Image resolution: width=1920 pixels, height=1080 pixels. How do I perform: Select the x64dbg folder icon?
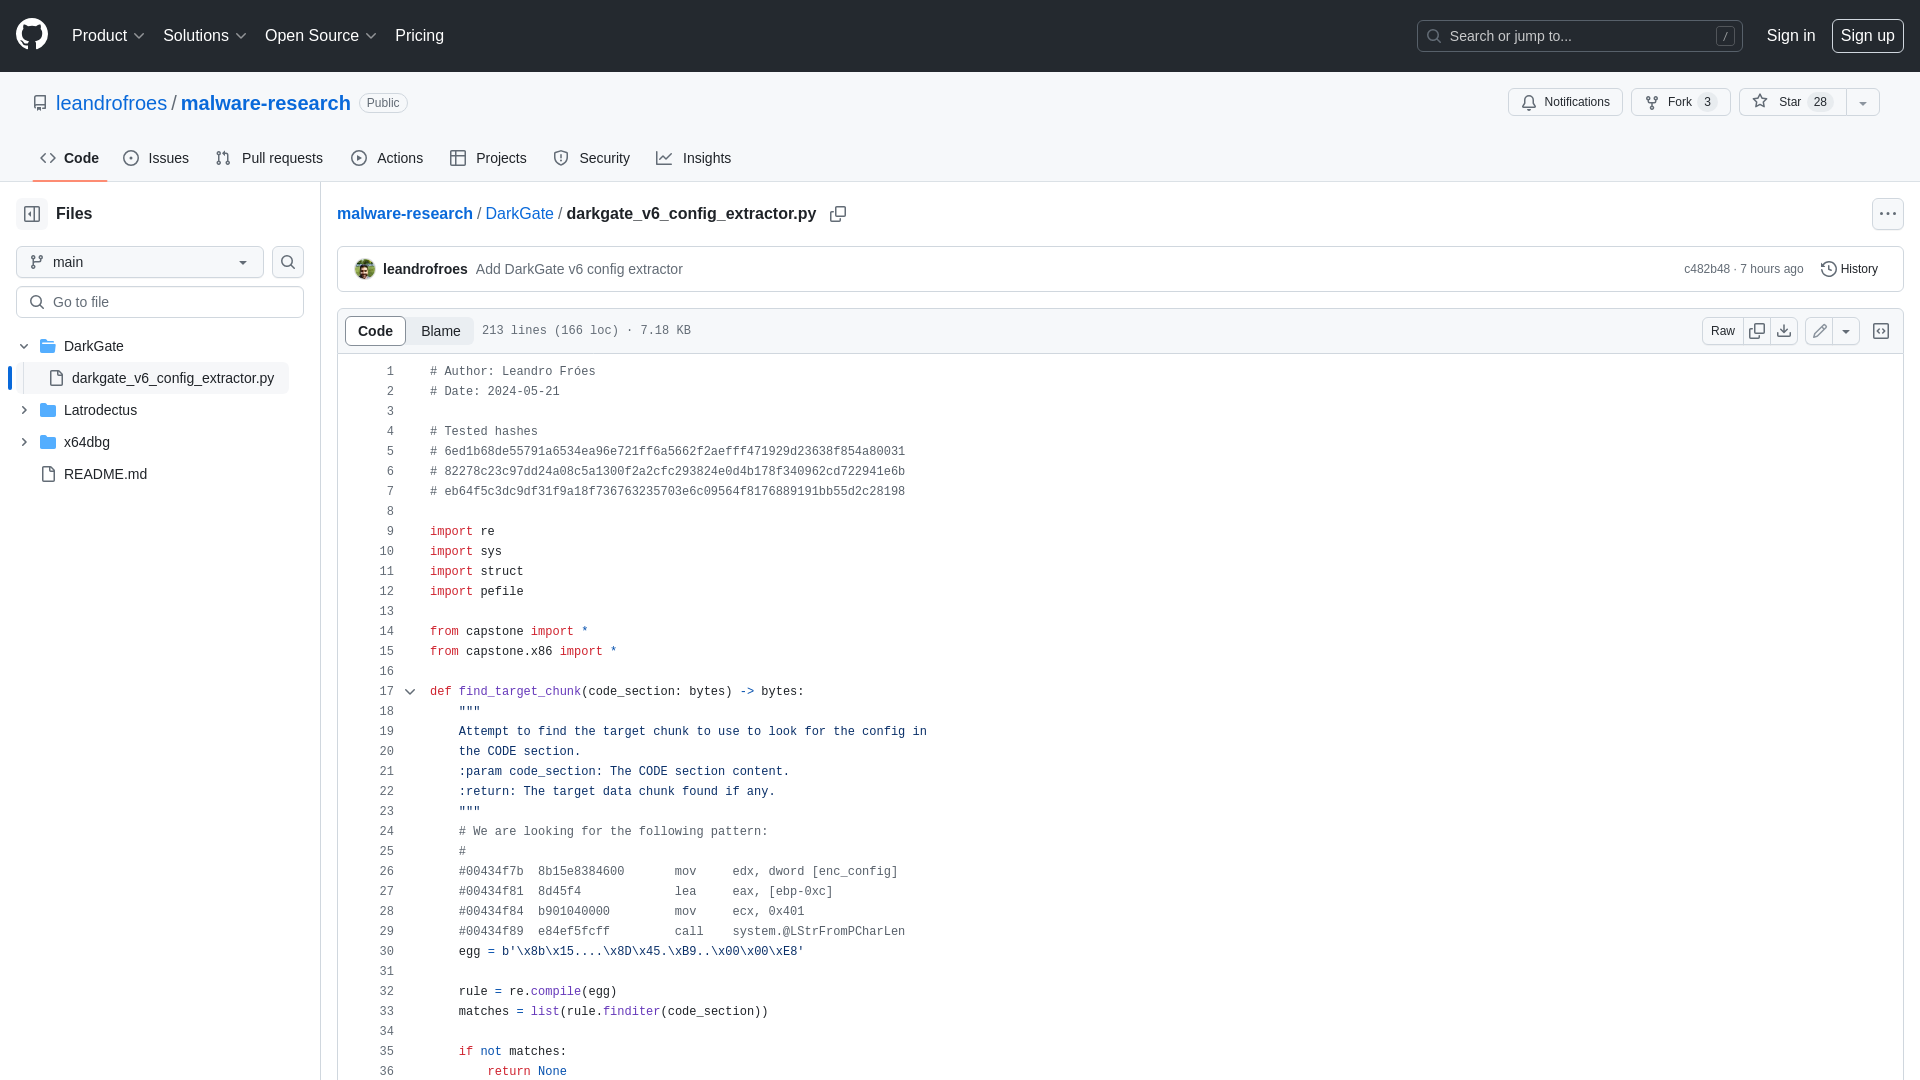click(x=48, y=442)
